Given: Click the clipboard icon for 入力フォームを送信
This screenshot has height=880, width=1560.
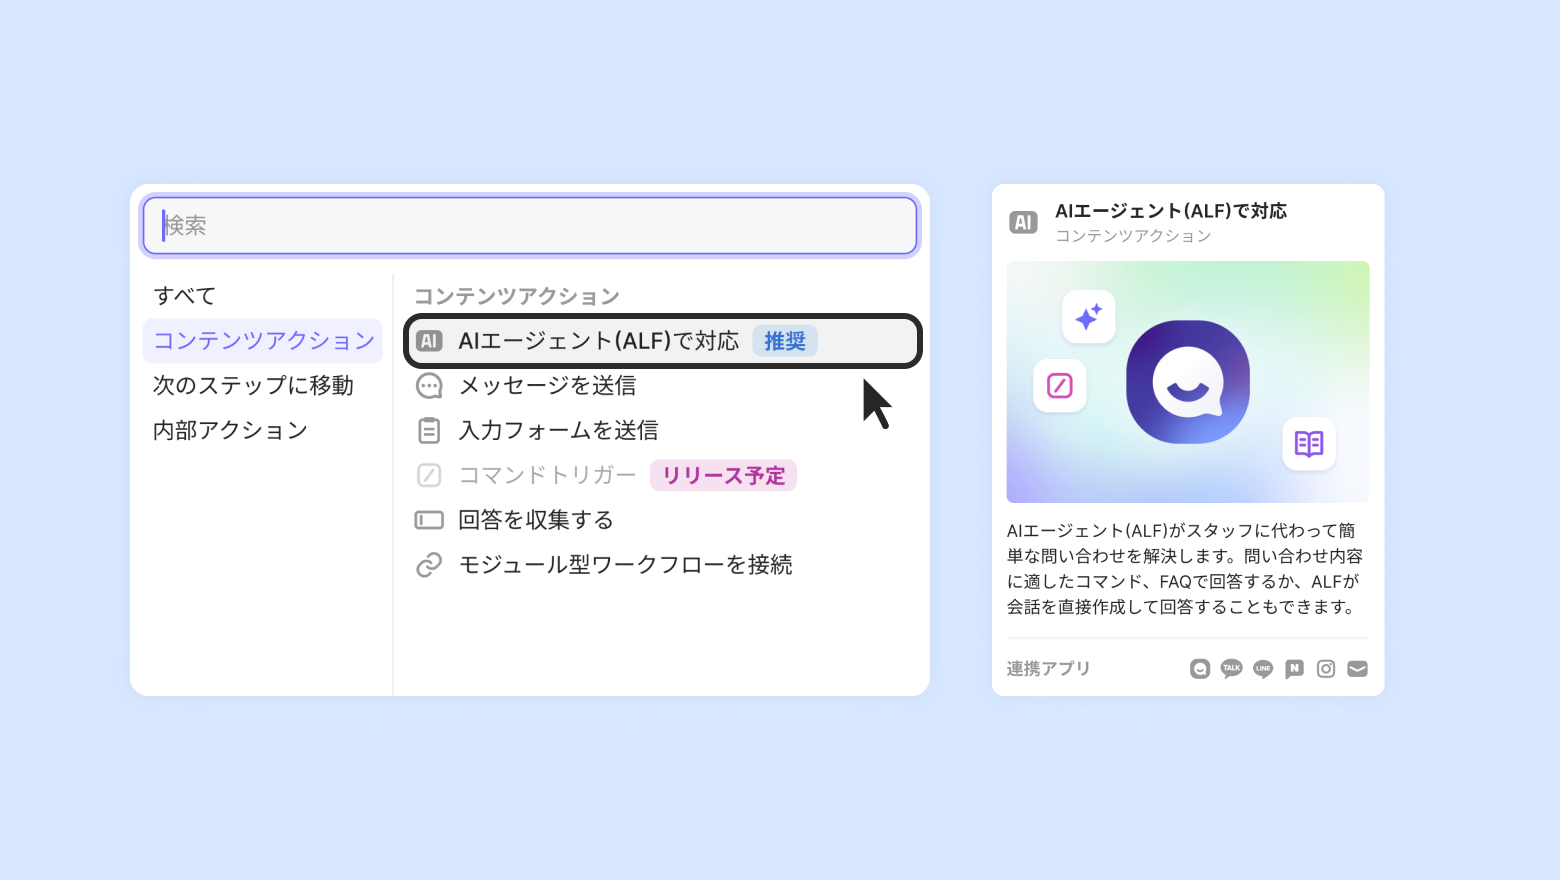Looking at the screenshot, I should 429,431.
